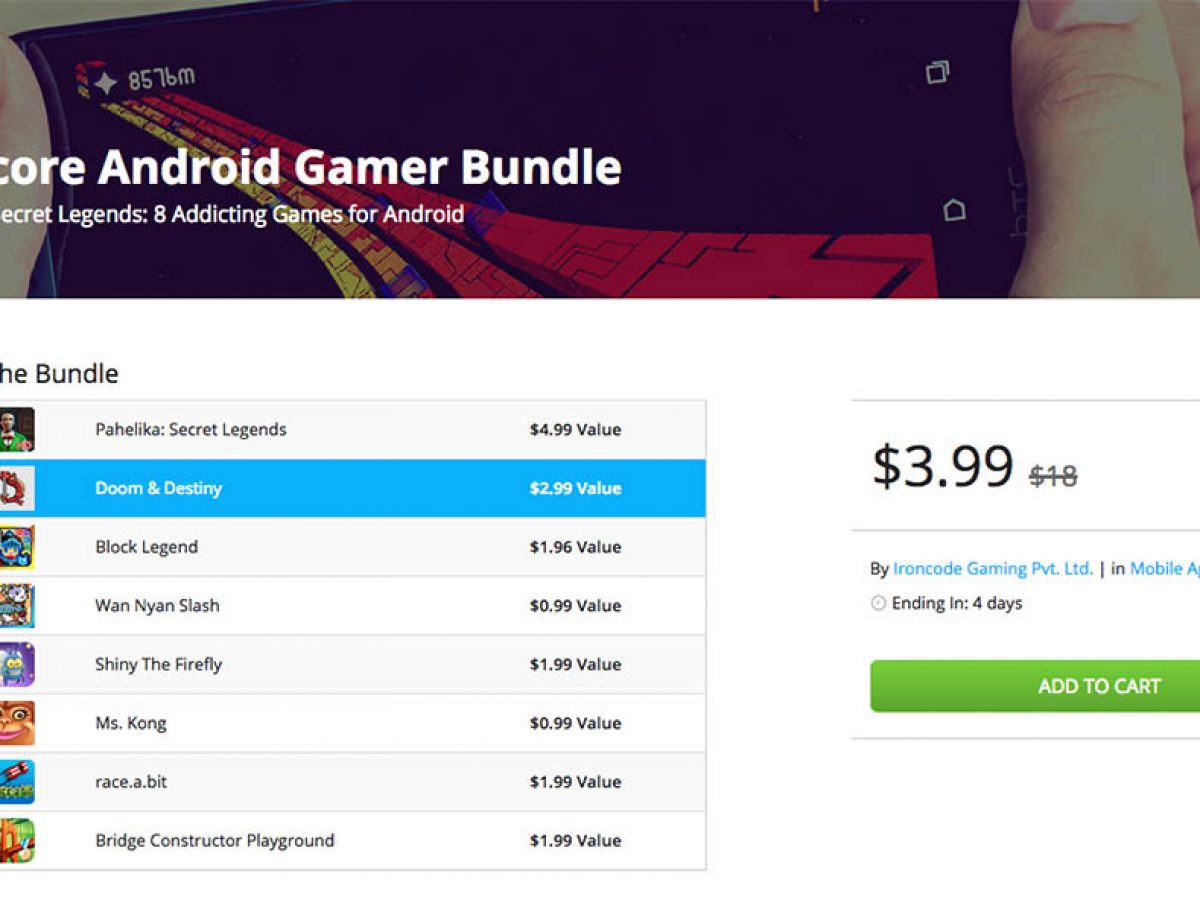Screen dimensions: 1200x900
Task: Open the Ironcode Gaming Pvt. Ltd. link
Action: click(x=992, y=569)
